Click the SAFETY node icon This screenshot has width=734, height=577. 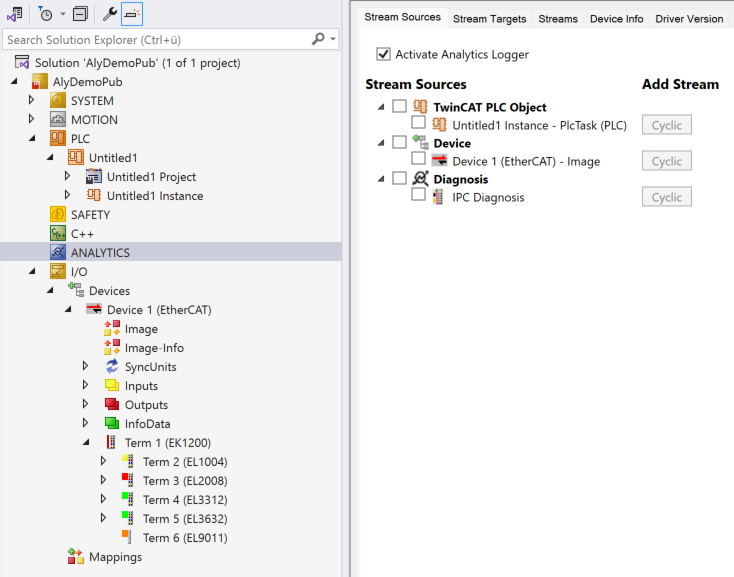click(58, 215)
